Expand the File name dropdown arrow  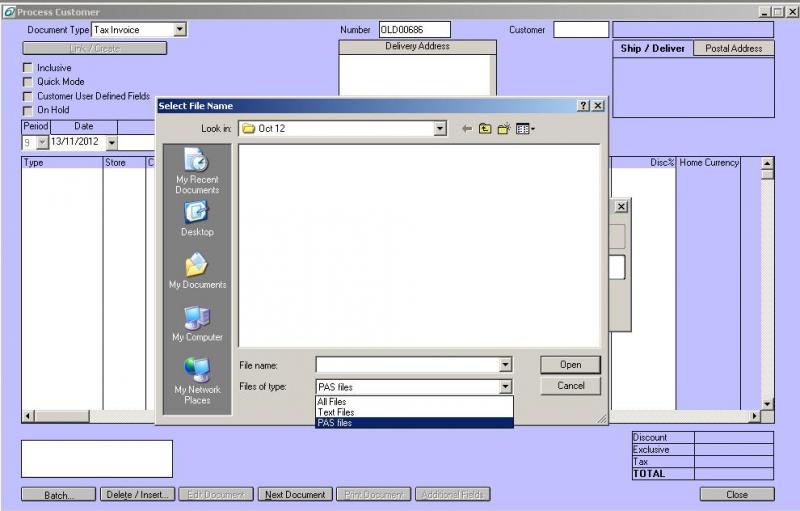tap(505, 366)
